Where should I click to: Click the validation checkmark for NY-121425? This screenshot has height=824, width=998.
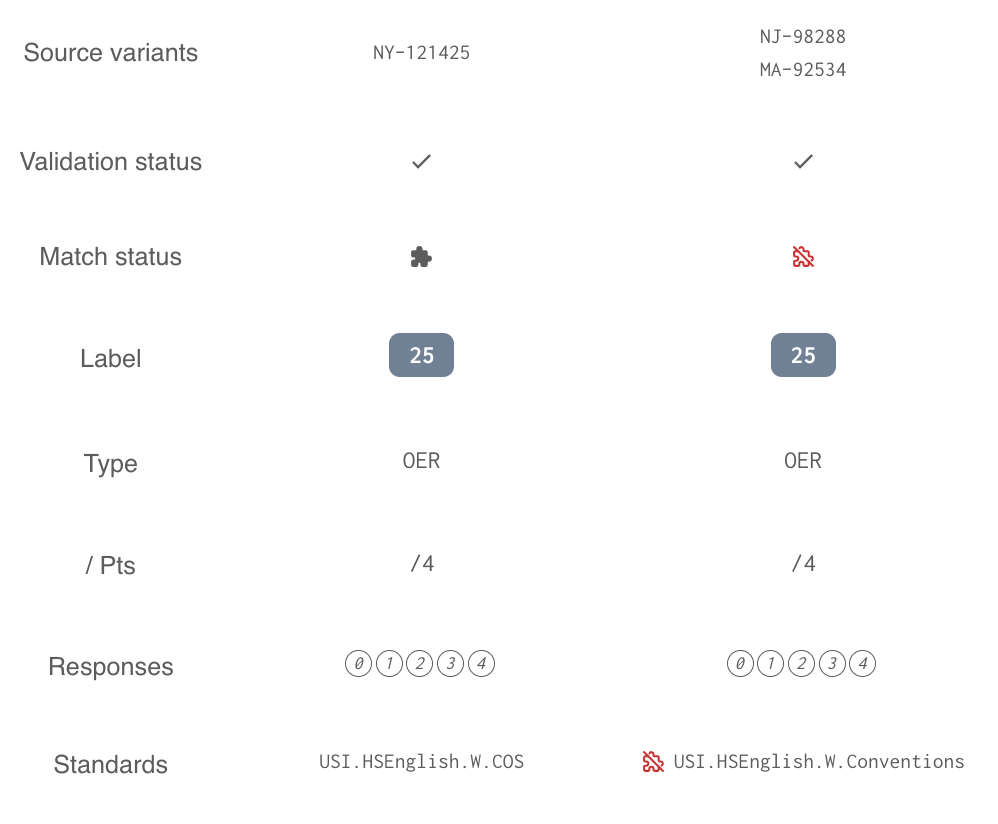coord(421,162)
